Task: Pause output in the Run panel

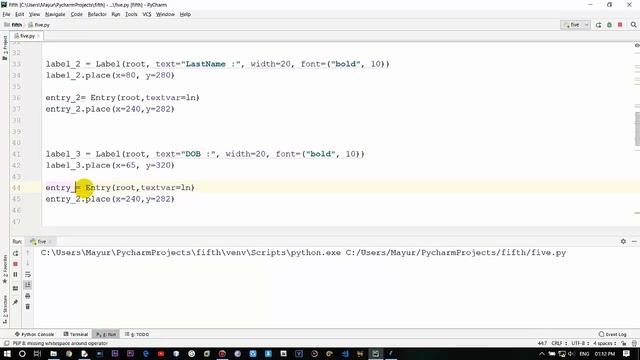Action: tap(16, 274)
